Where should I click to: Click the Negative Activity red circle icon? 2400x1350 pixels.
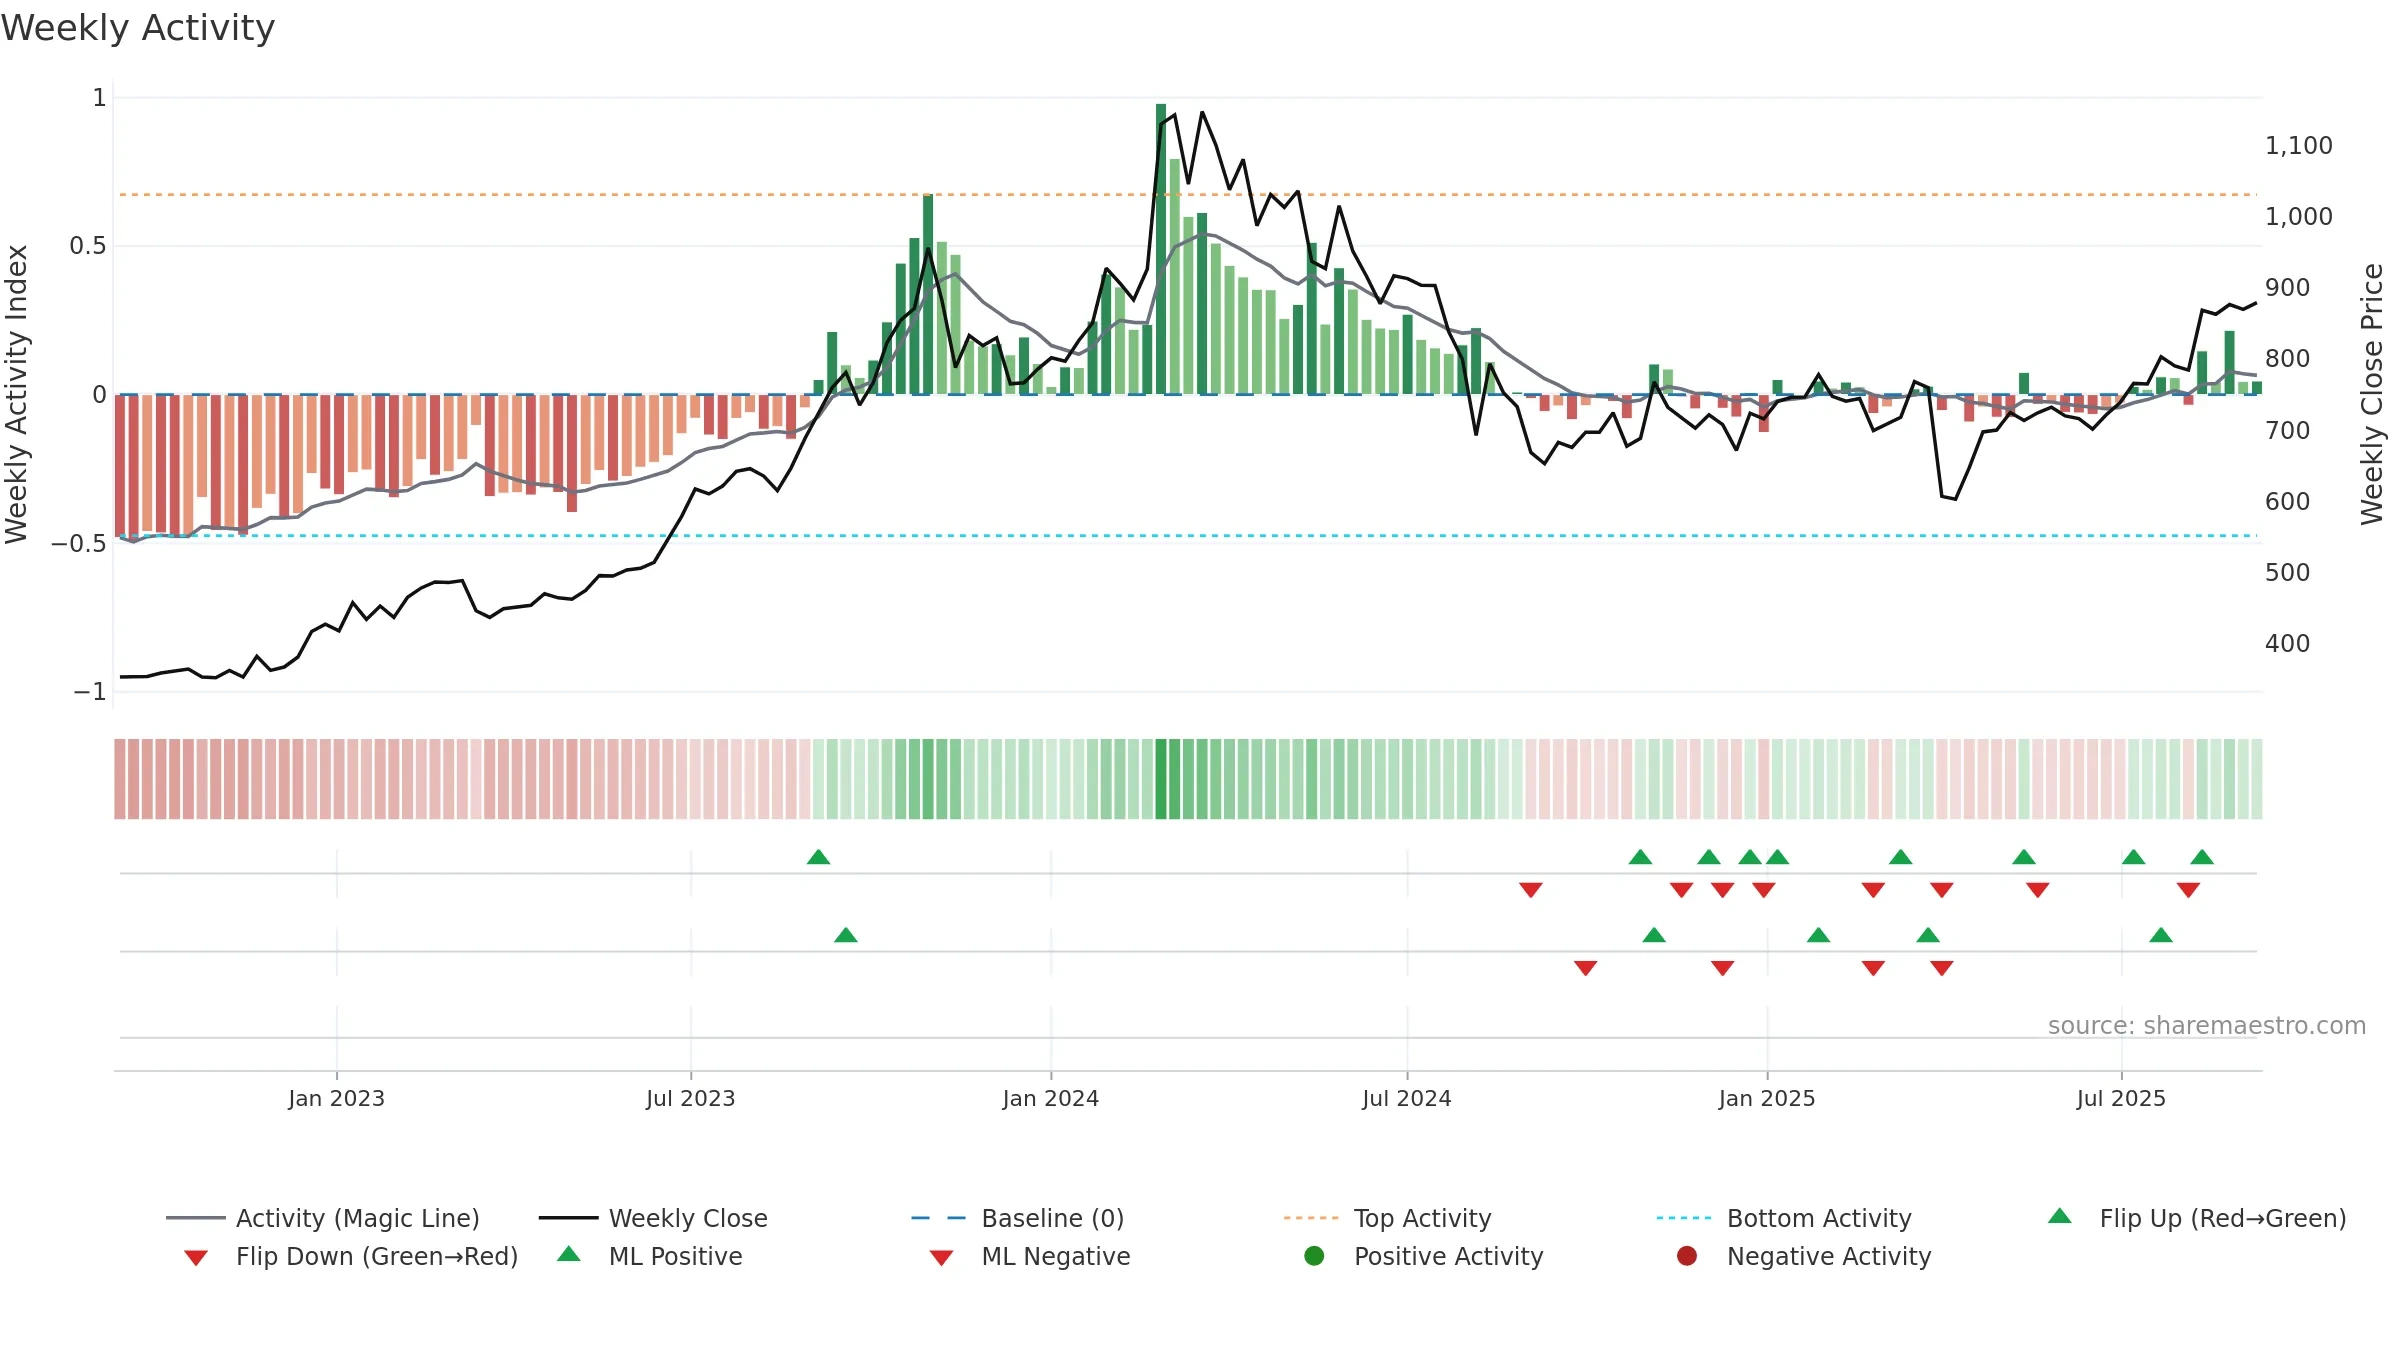(x=1687, y=1255)
